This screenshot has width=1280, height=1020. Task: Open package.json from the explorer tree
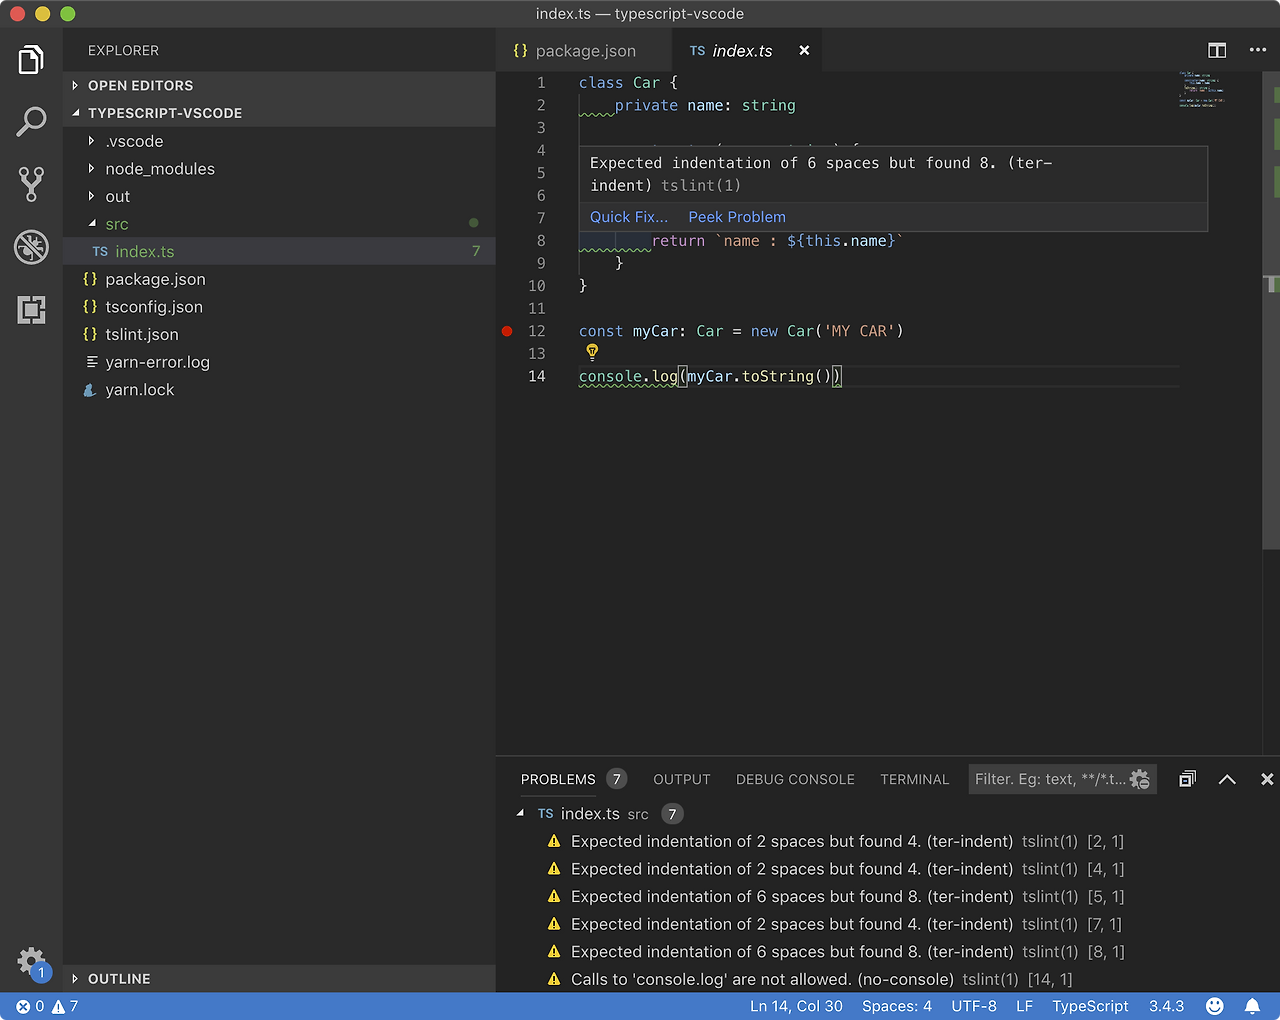tap(279, 280)
